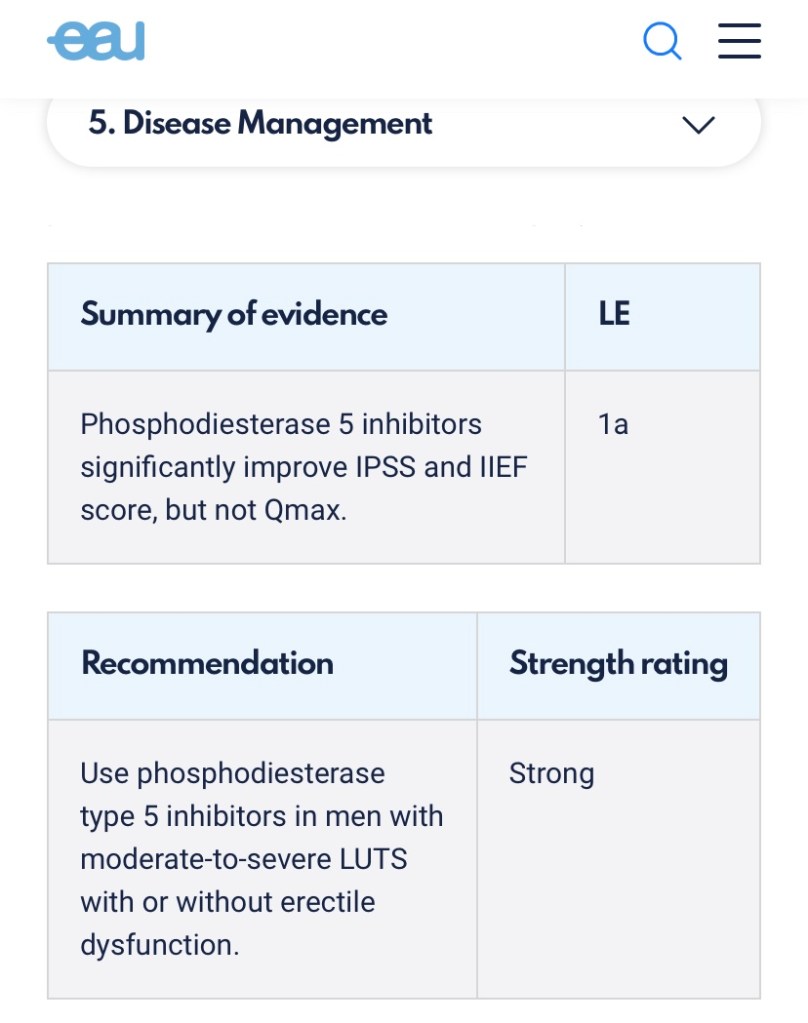Click the word "dysfunction." in the recommendation
The width and height of the screenshot is (808, 1023).
[x=159, y=945]
